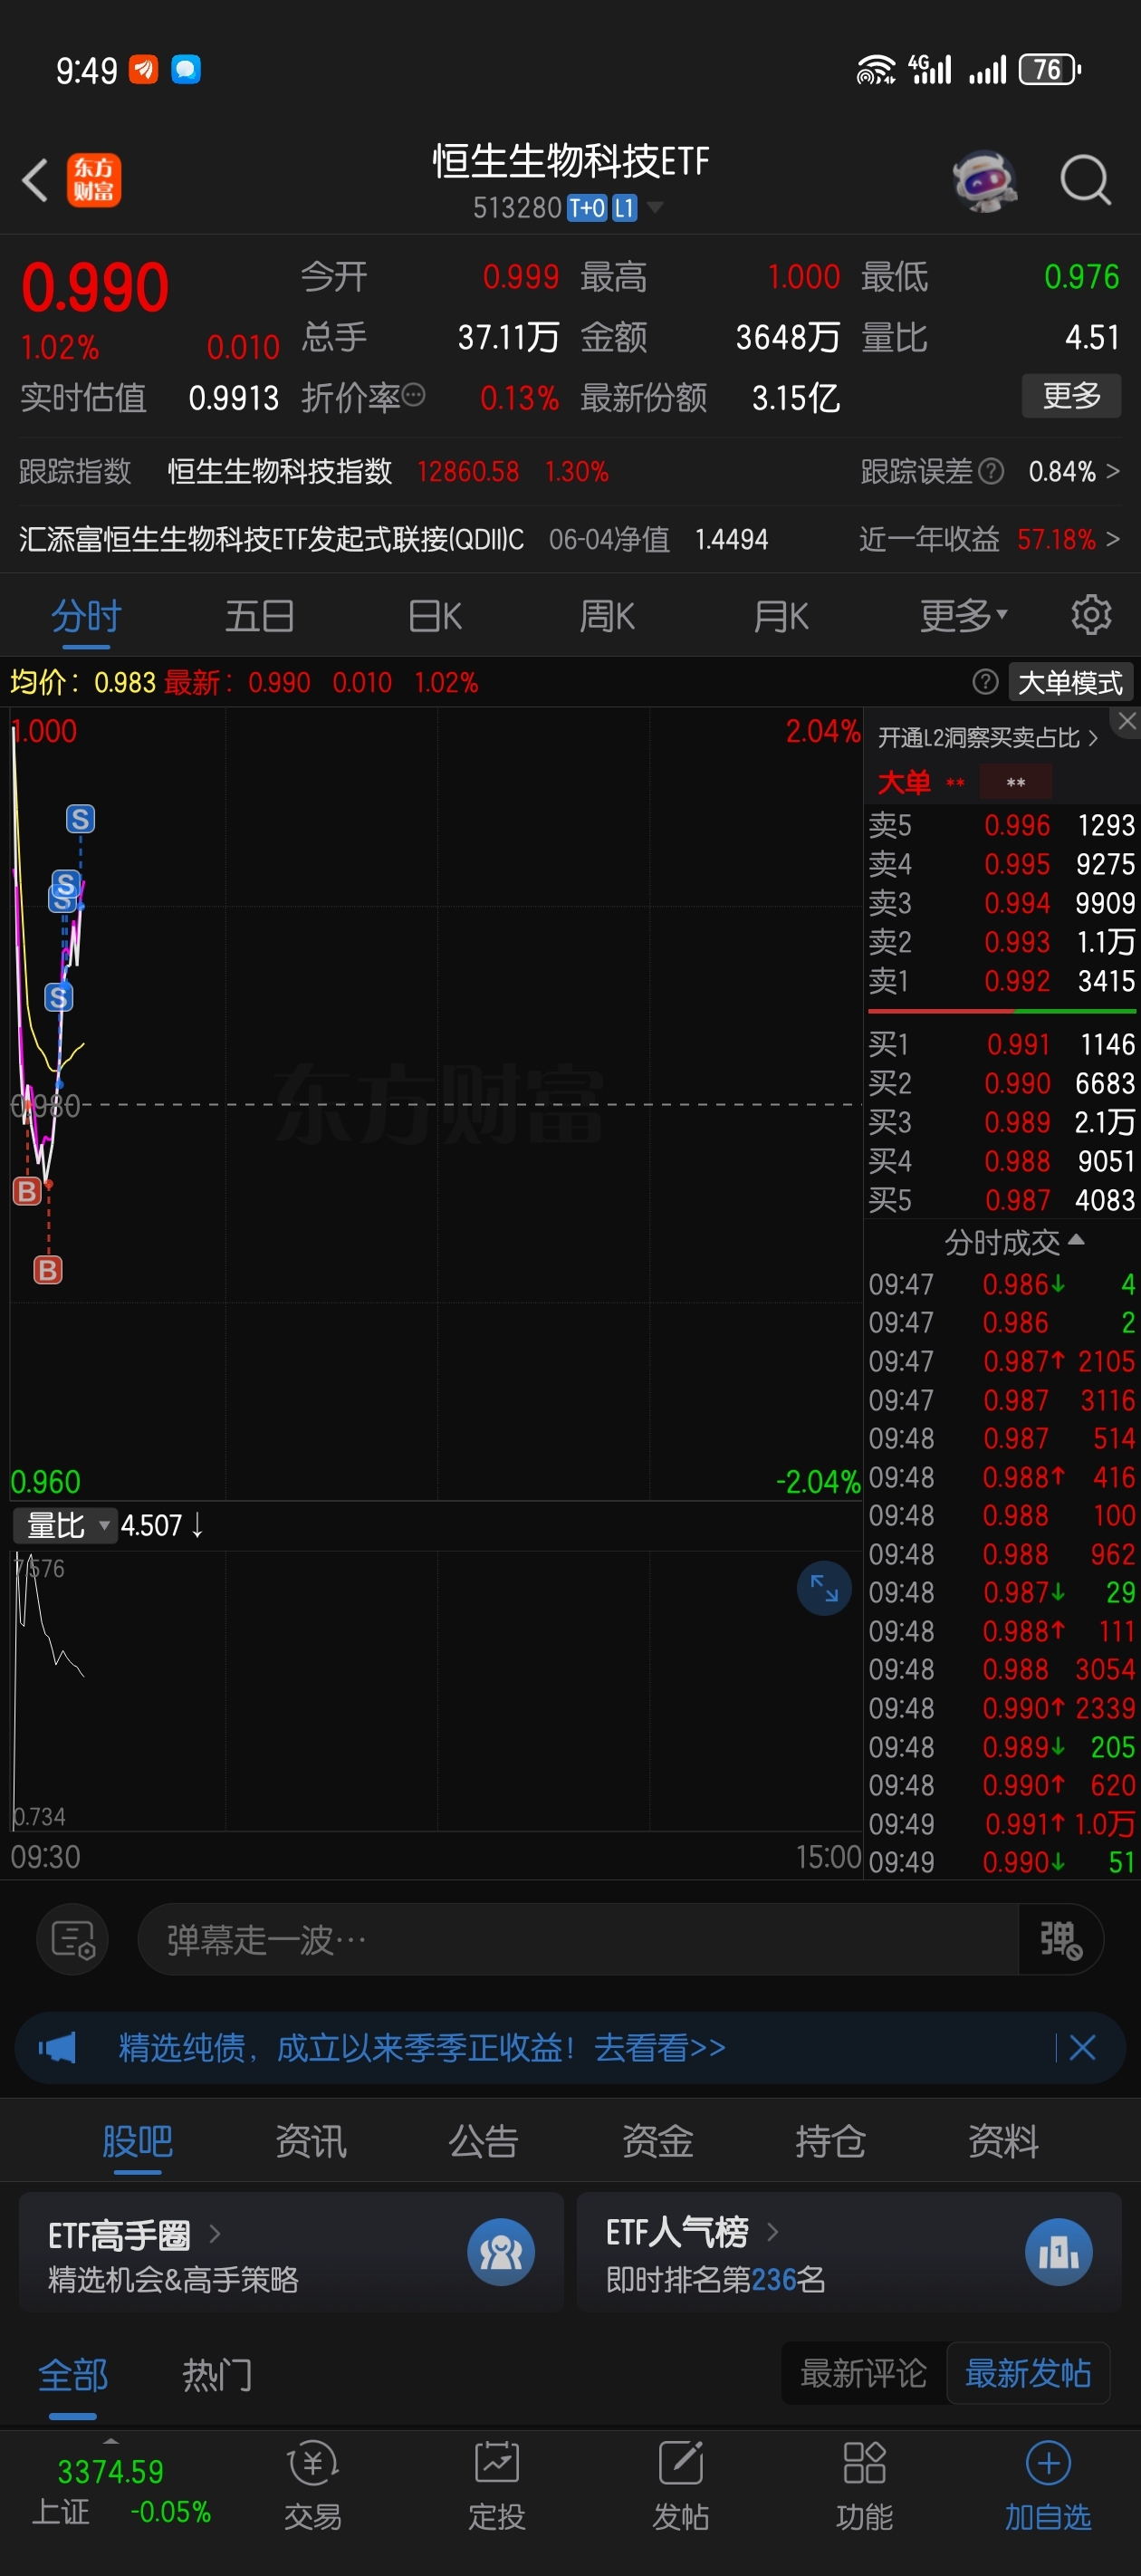Toggle the 弹 danmaku switch
The width and height of the screenshot is (1141, 2576).
coord(1061,1940)
